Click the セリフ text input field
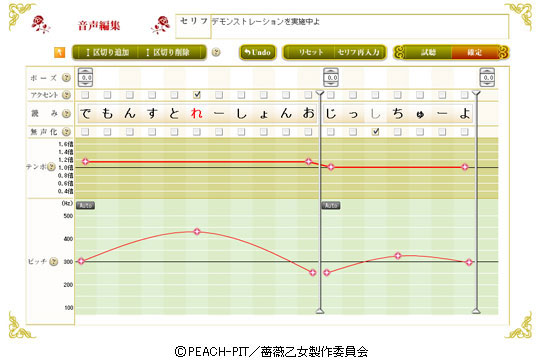This screenshot has width=540, height=360. pos(360,26)
